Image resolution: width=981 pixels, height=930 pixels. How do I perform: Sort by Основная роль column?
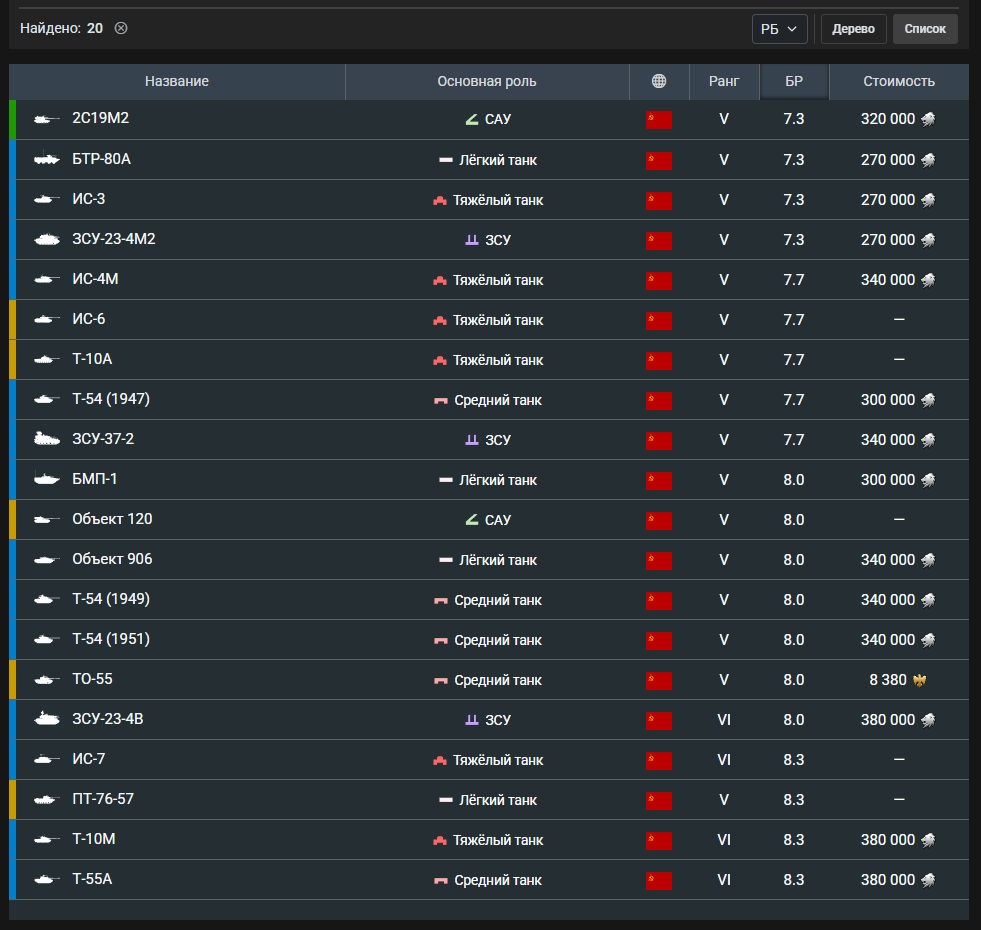coord(487,82)
